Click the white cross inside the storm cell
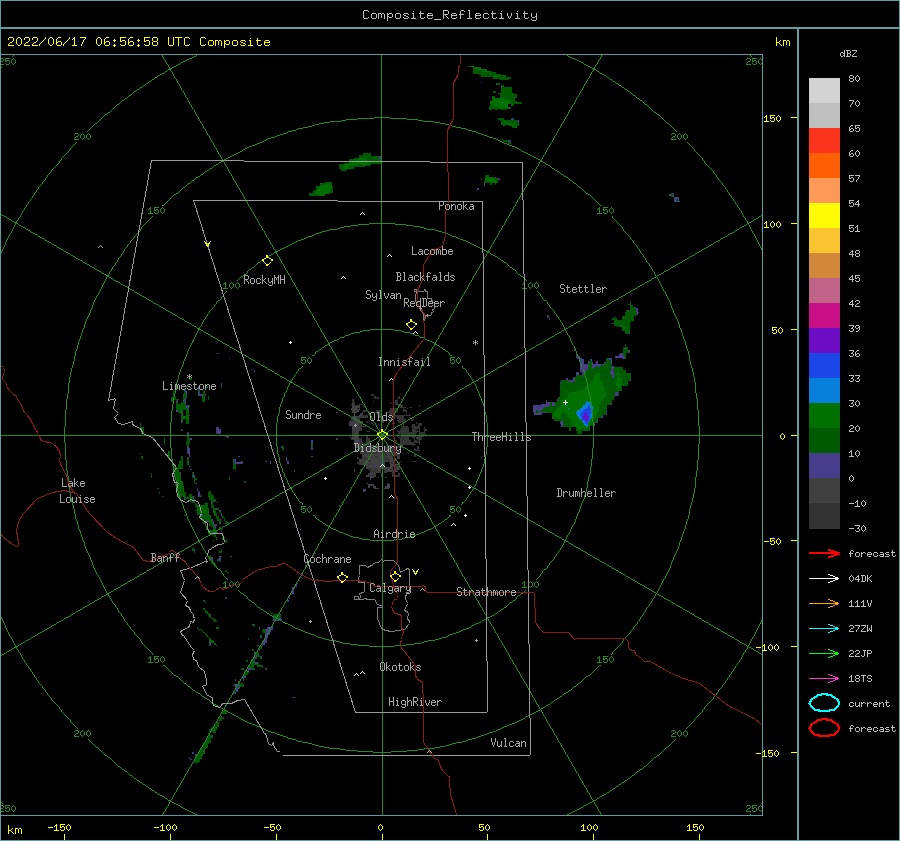This screenshot has height=841, width=900. [x=565, y=402]
